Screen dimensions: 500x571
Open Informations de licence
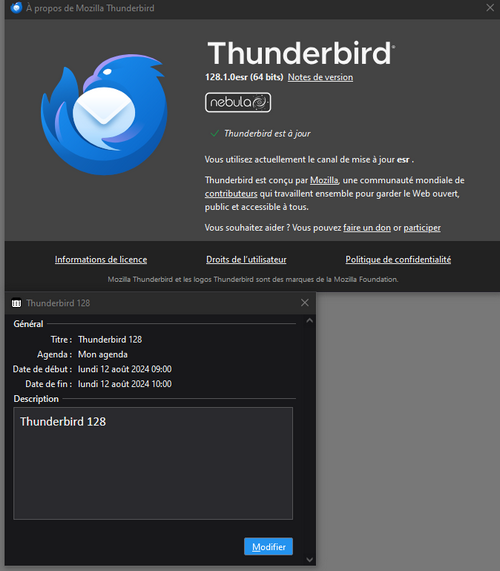(x=101, y=260)
